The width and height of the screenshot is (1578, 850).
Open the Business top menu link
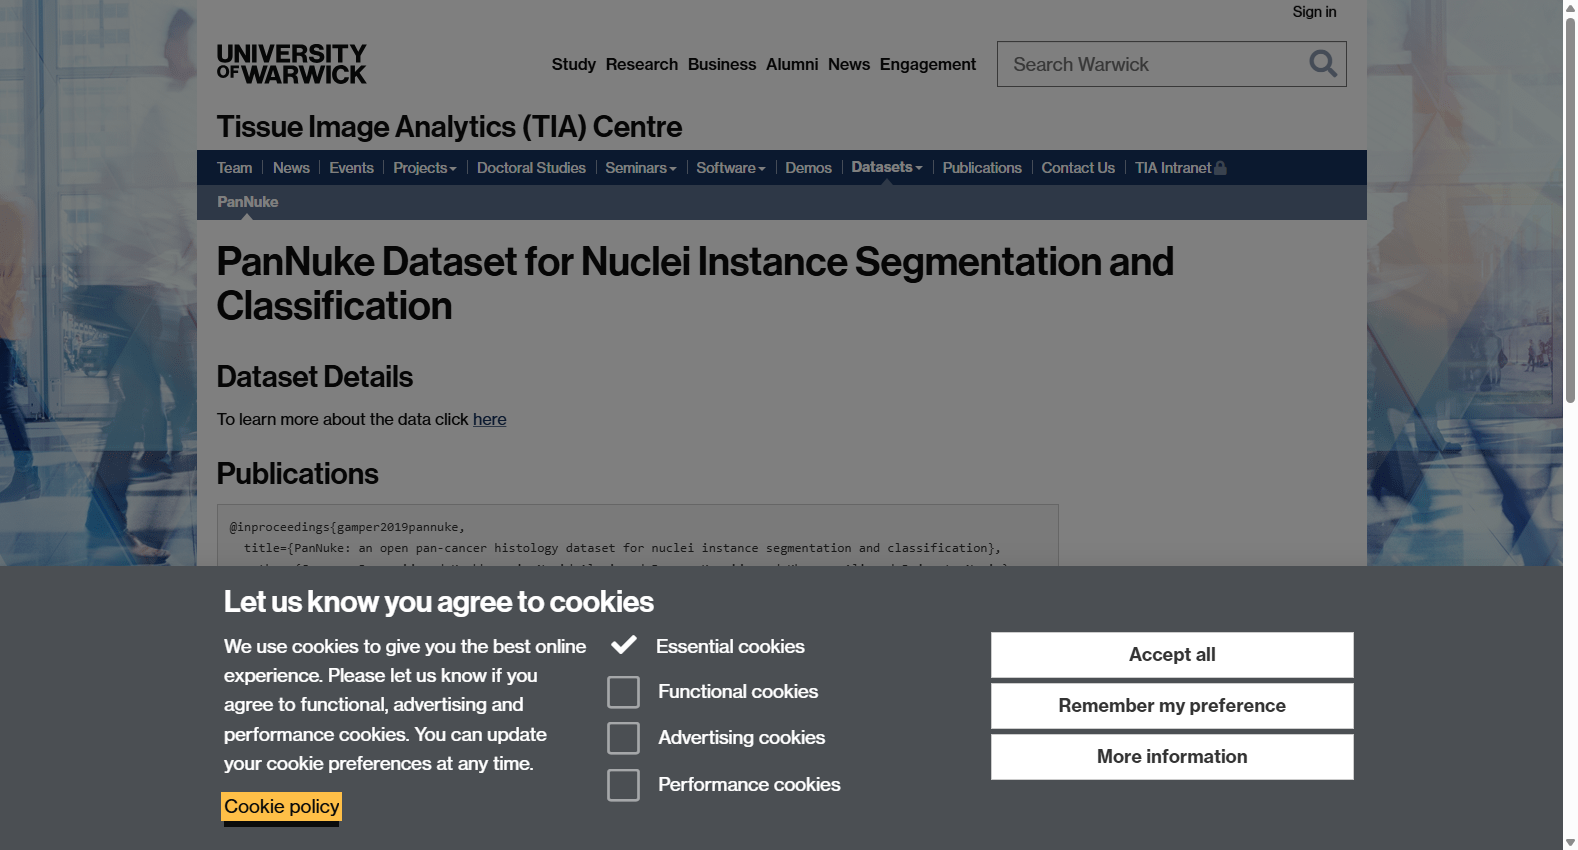722,64
